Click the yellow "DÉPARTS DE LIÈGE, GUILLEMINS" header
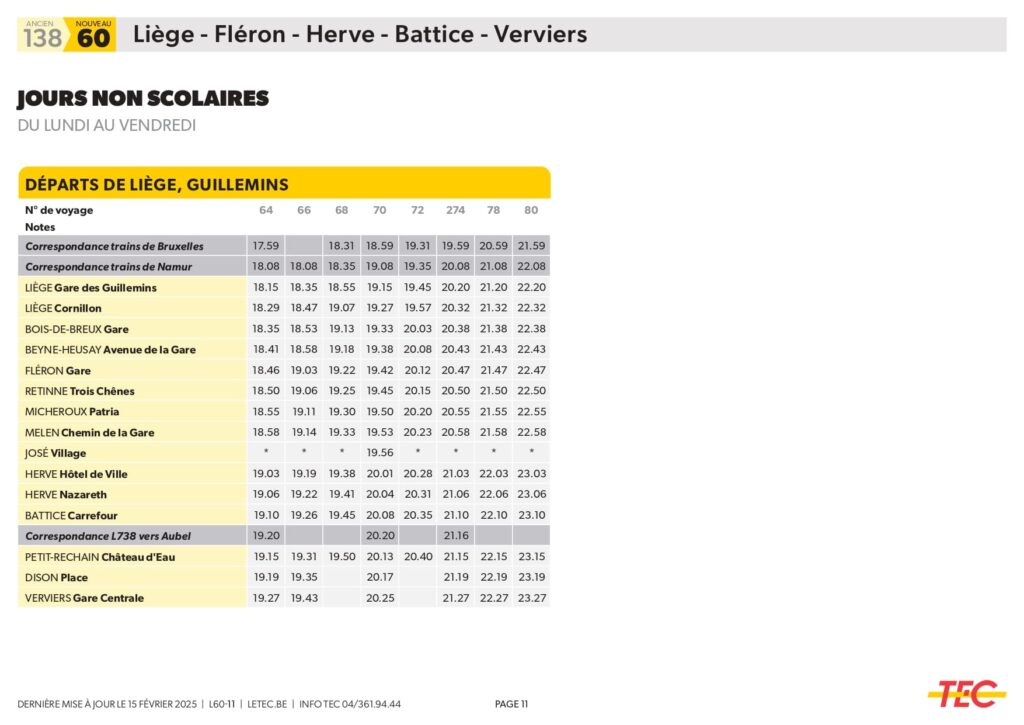1024x725 pixels. click(x=157, y=184)
